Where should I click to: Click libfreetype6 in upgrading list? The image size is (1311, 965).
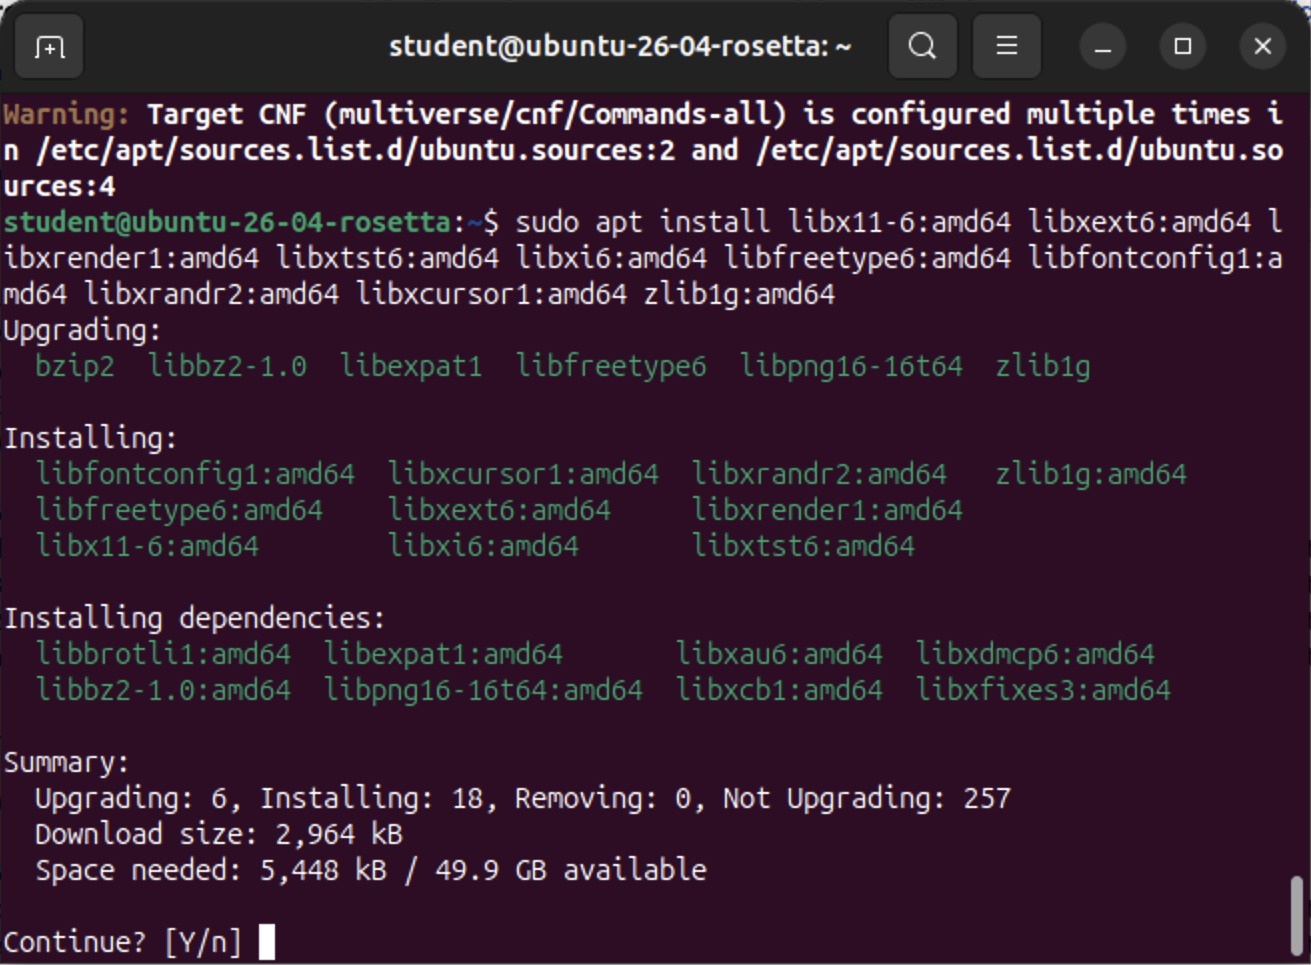(x=611, y=366)
